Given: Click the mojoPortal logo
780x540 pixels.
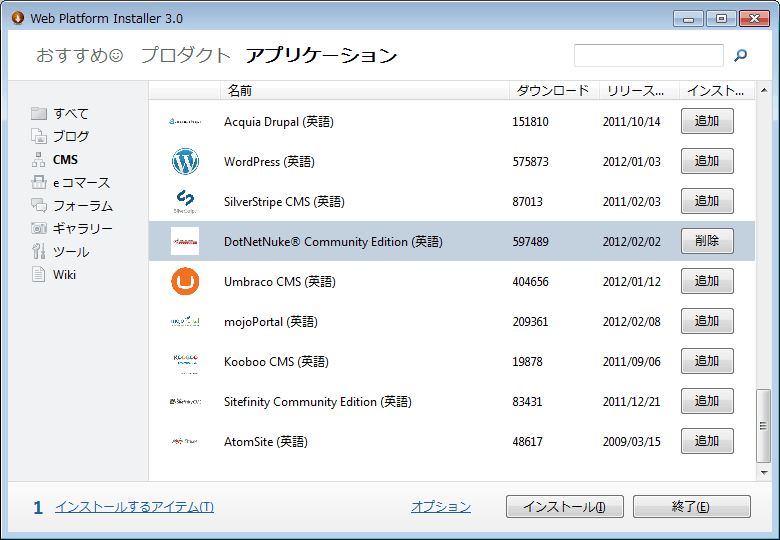Looking at the screenshot, I should tap(185, 322).
